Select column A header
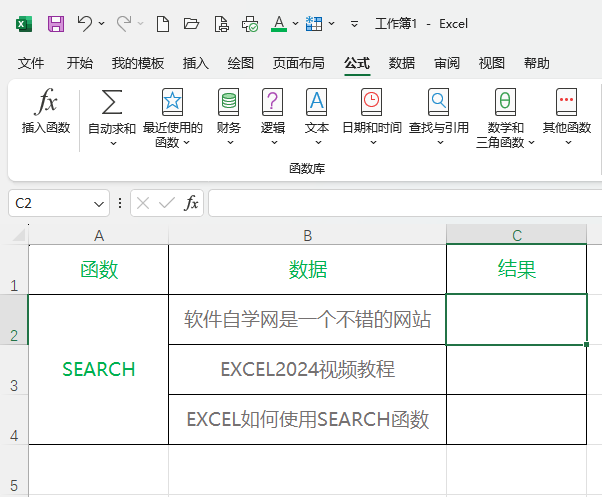Viewport: 602px width, 497px height. click(x=99, y=235)
